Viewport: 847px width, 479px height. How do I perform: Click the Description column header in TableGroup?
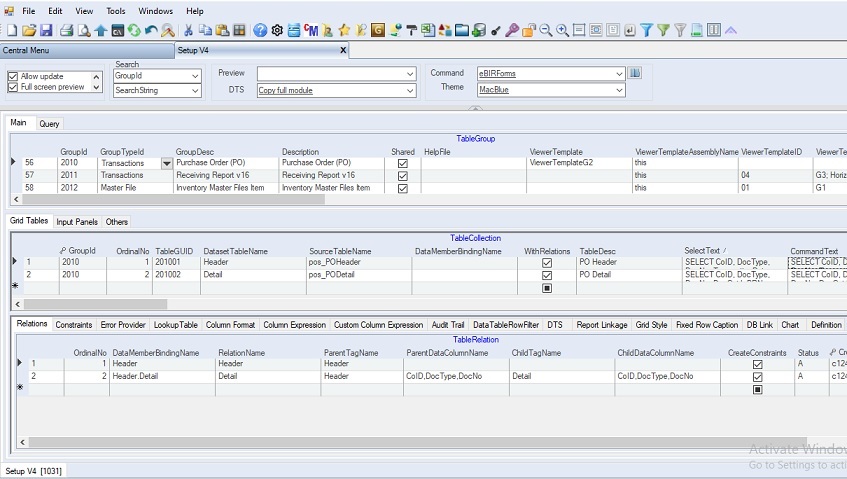(300, 152)
